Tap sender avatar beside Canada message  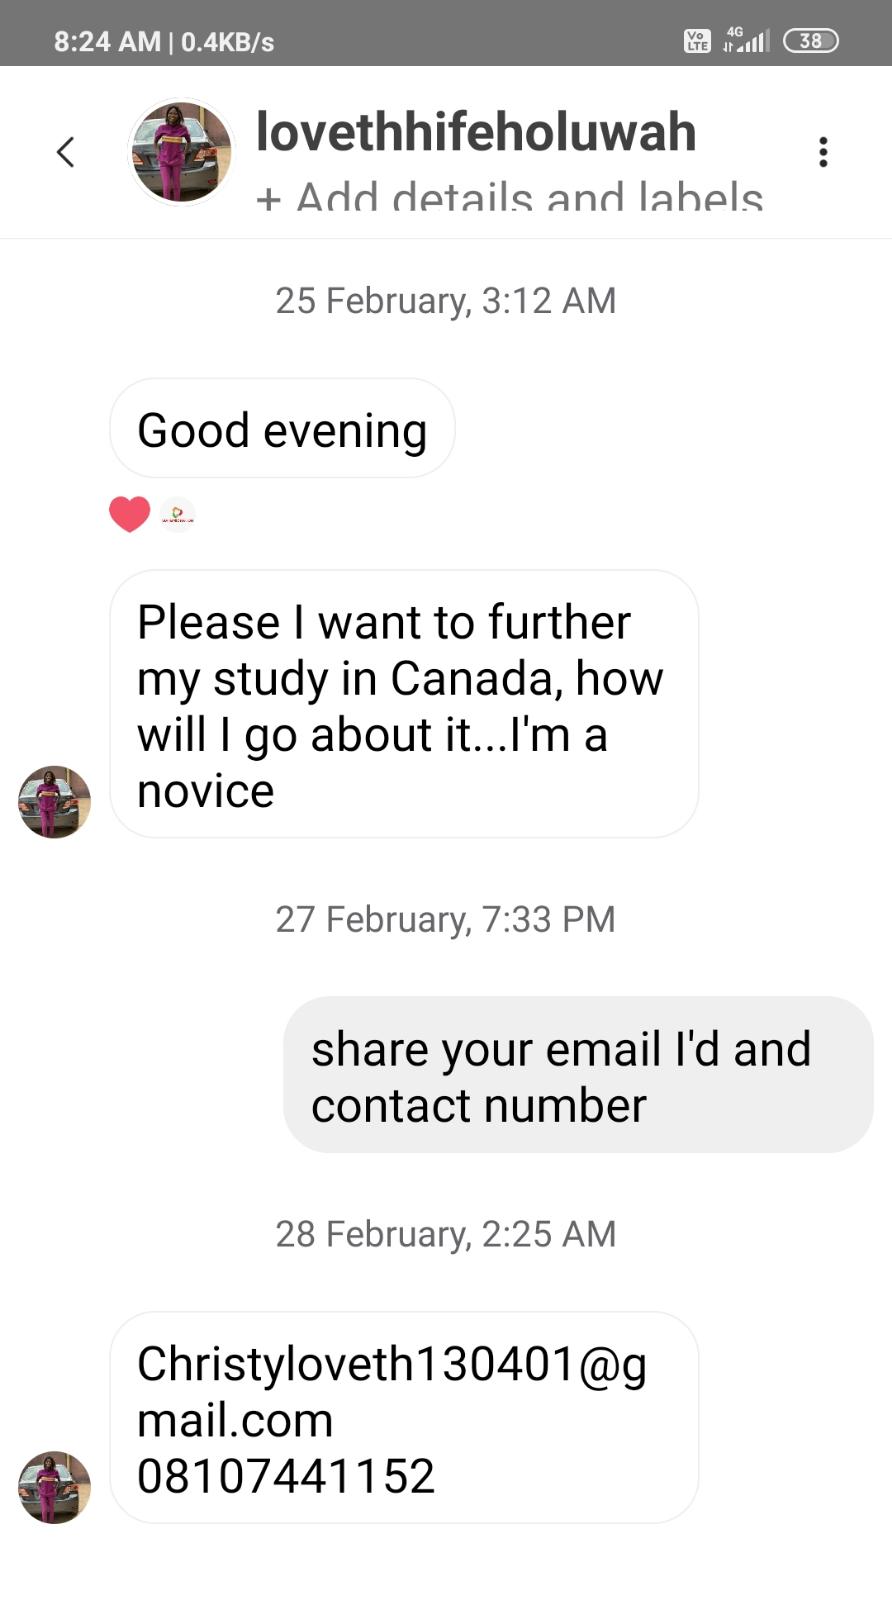[x=54, y=801]
